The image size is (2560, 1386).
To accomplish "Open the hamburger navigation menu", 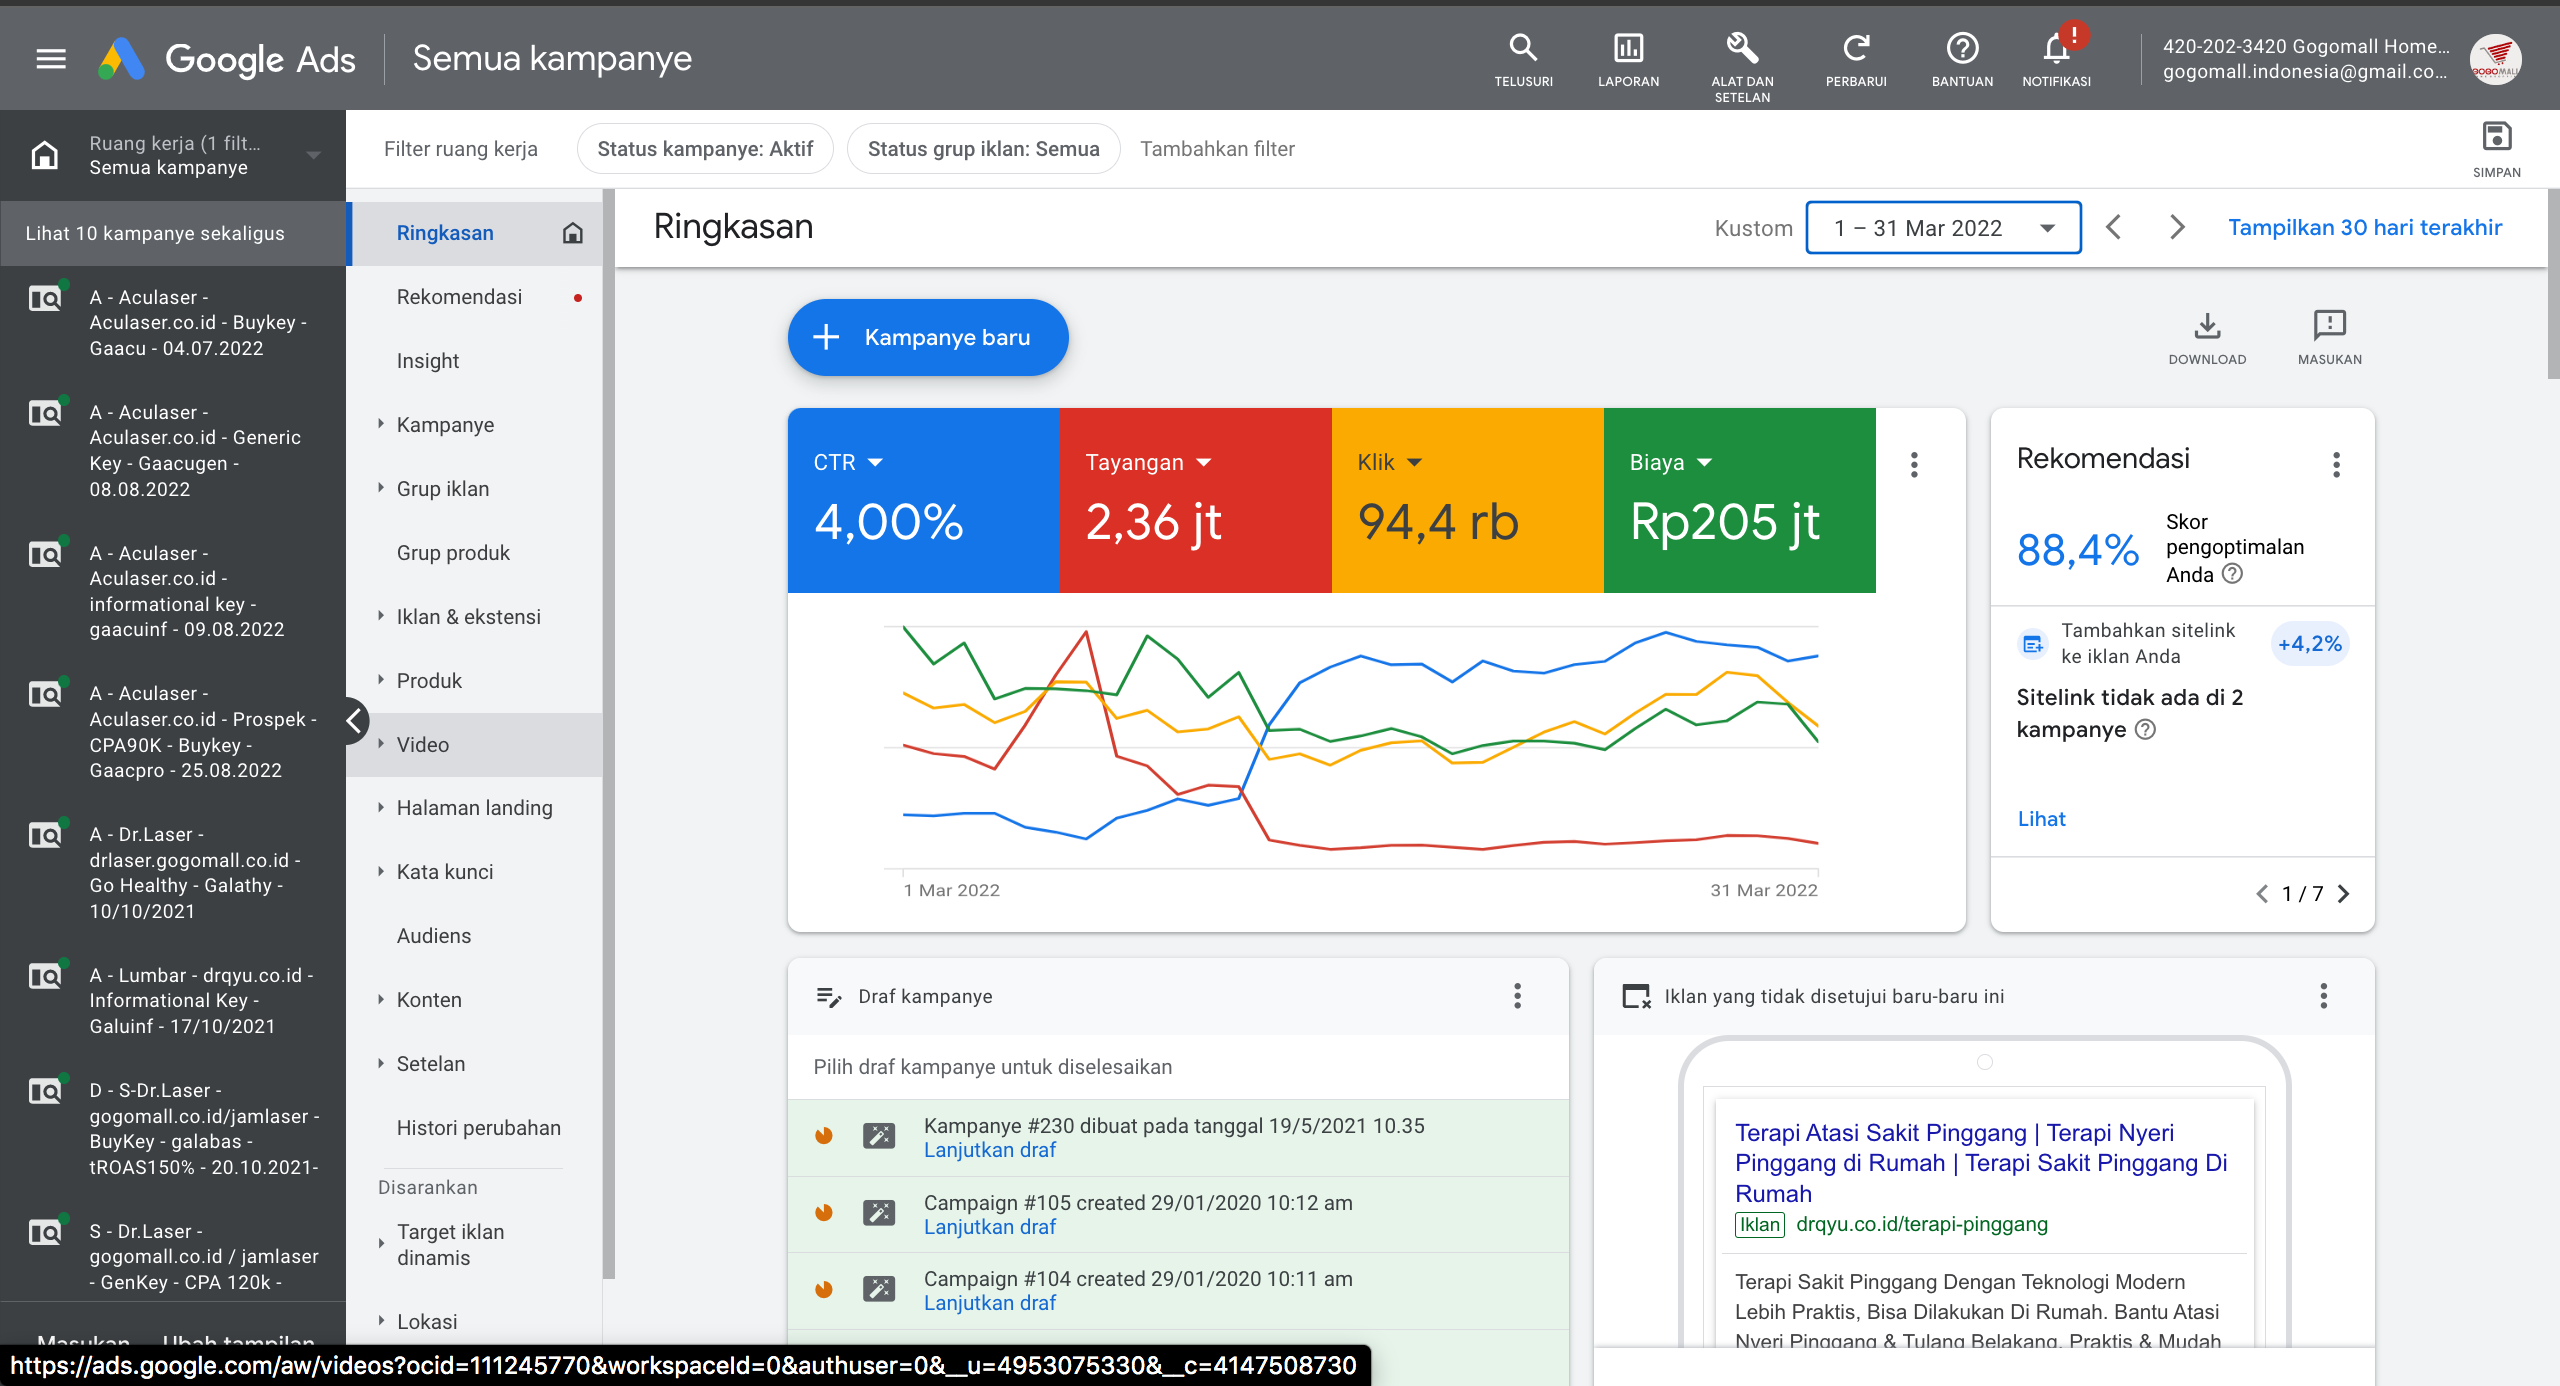I will (50, 58).
